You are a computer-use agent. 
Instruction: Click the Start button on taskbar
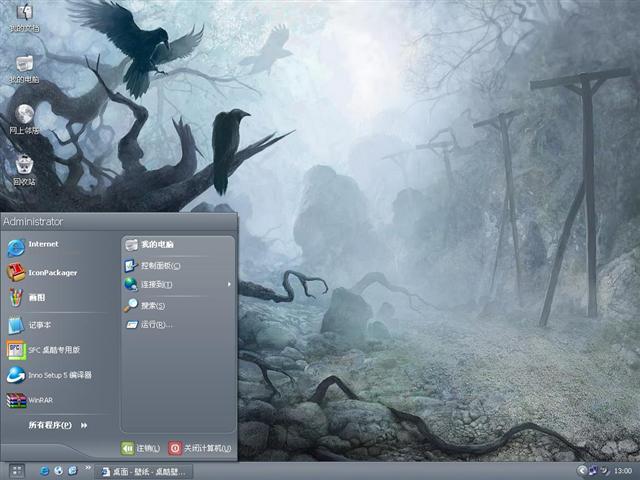(17, 471)
